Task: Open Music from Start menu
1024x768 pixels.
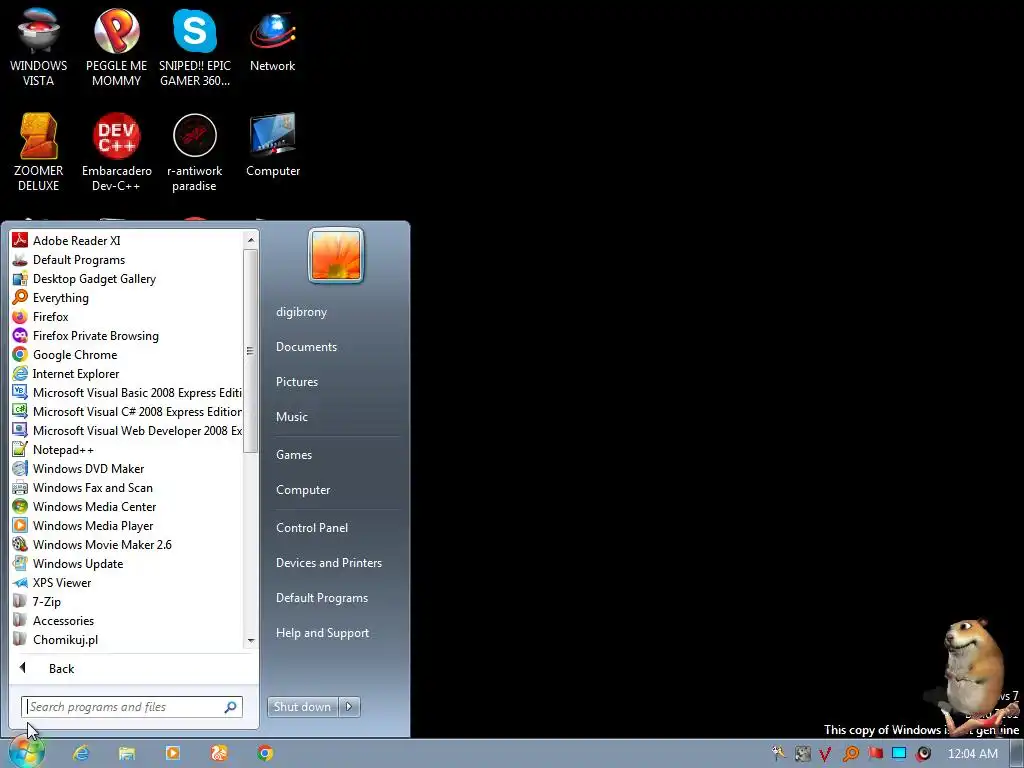Action: click(291, 417)
